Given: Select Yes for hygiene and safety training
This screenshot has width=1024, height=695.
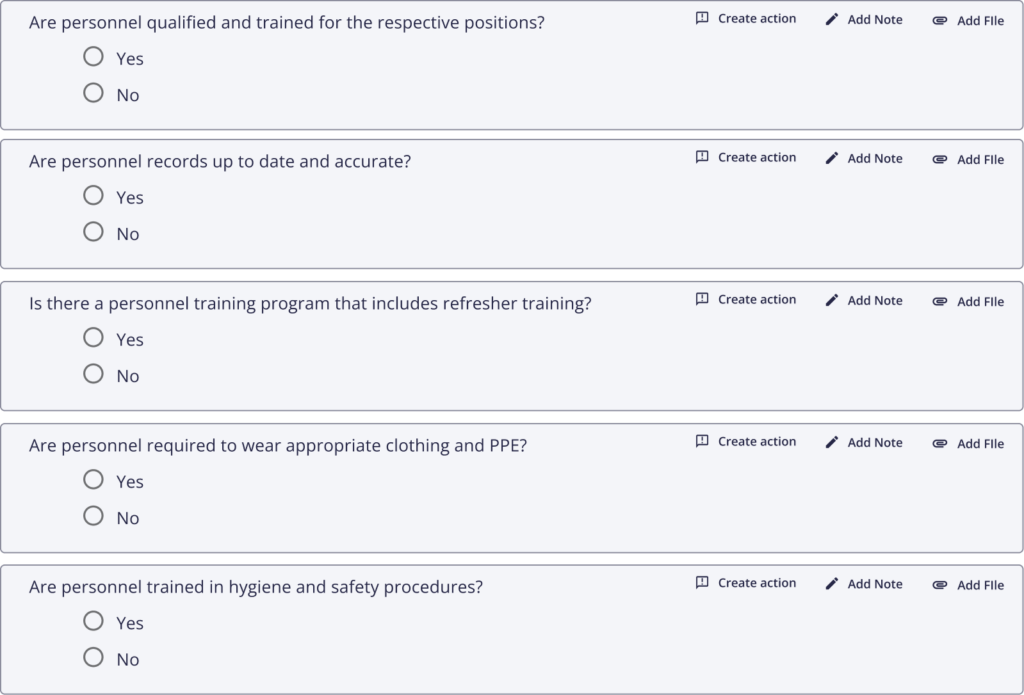Looking at the screenshot, I should 93,621.
